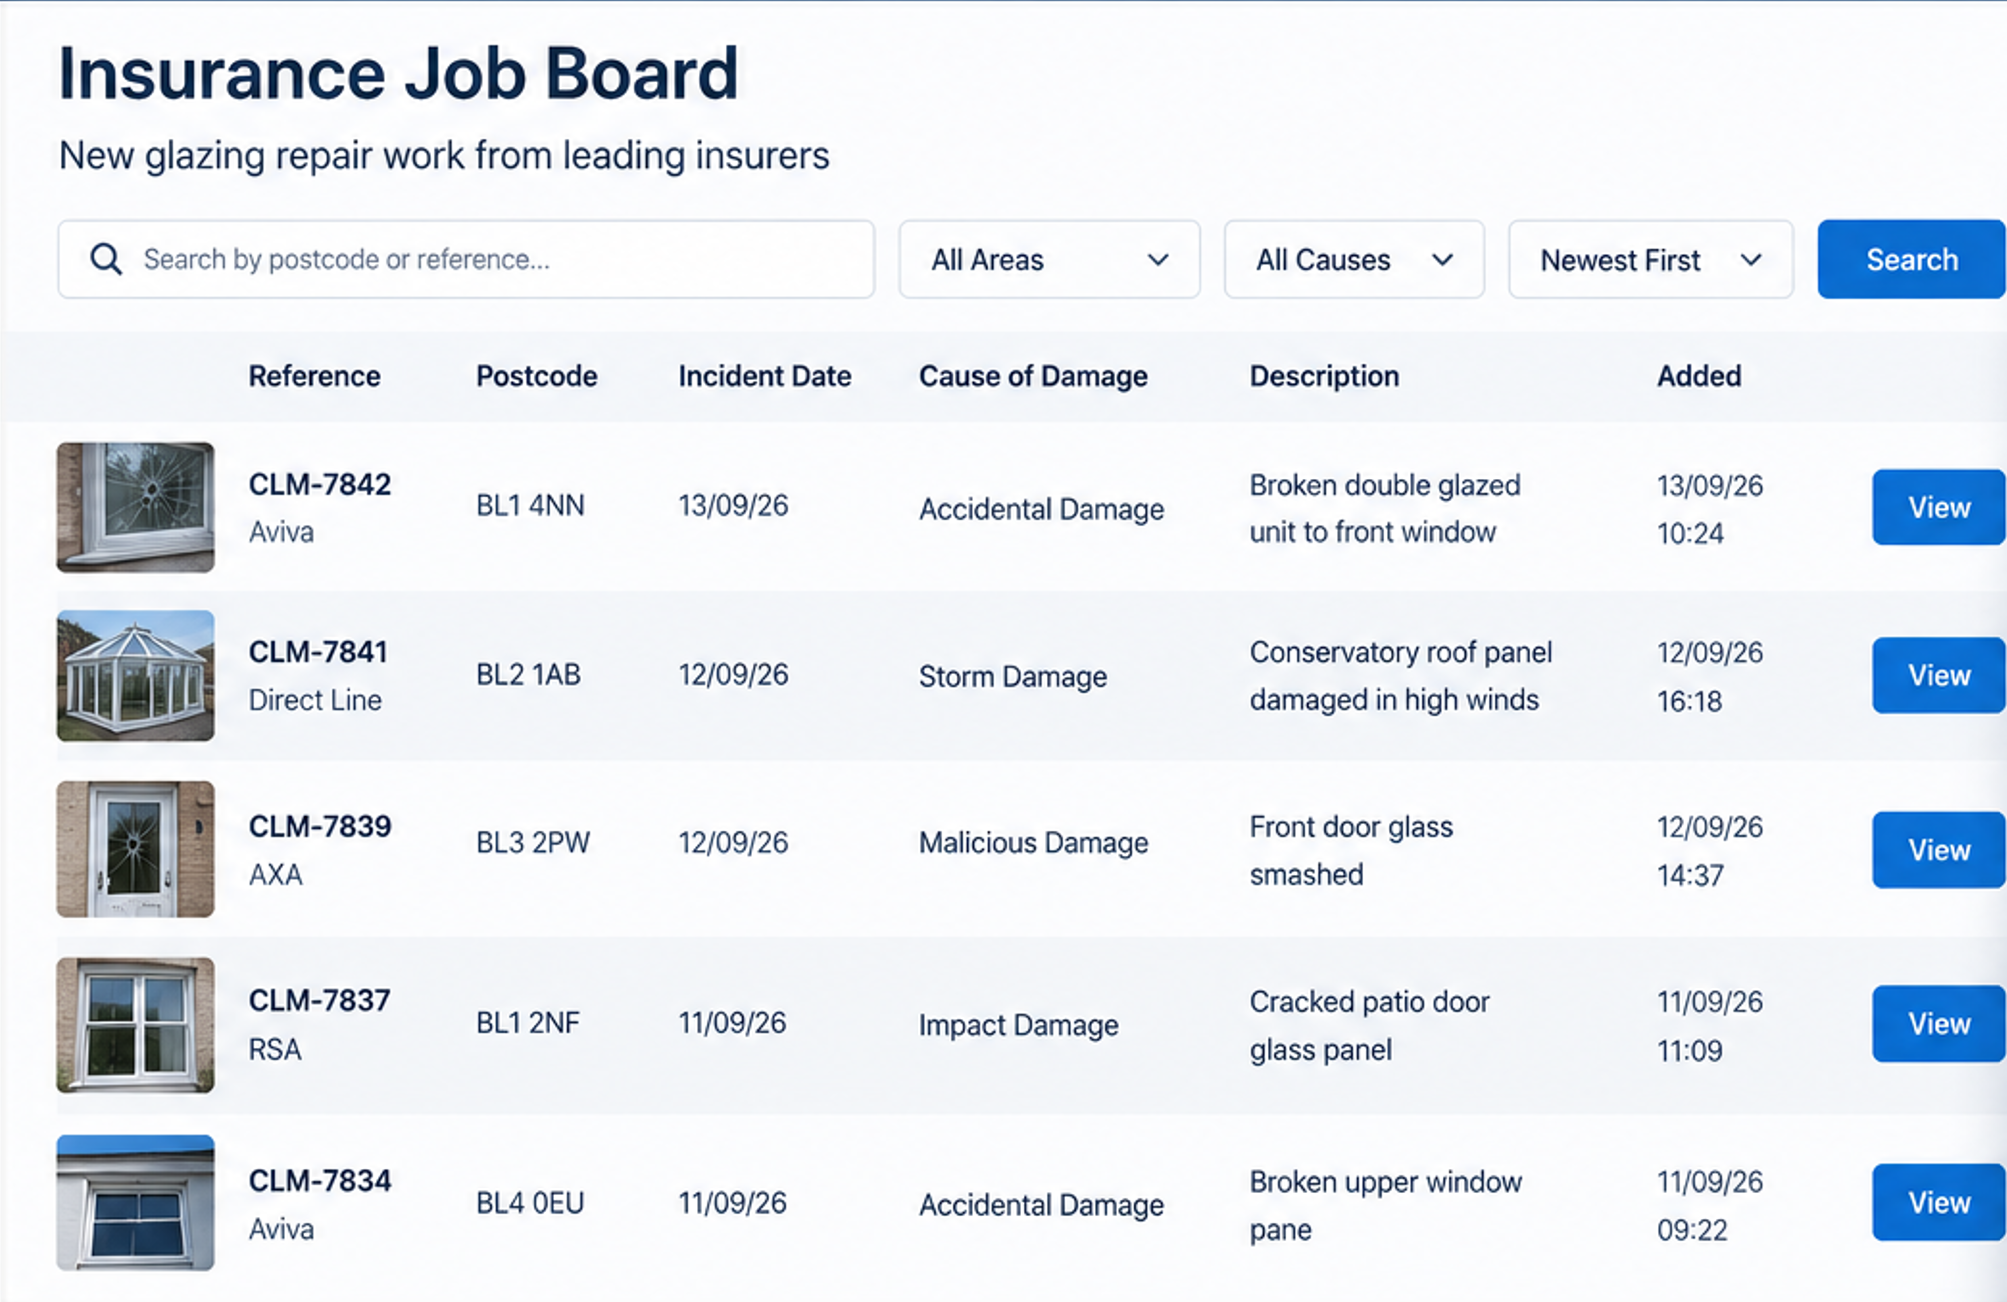The width and height of the screenshot is (2007, 1302).
Task: Click the Incident Date column header
Action: pos(765,376)
